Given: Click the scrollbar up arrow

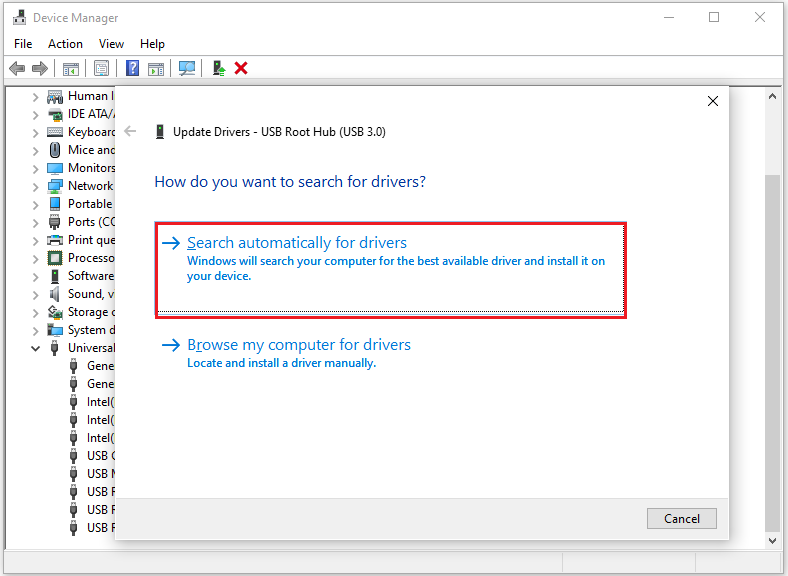Looking at the screenshot, I should pyautogui.click(x=772, y=96).
